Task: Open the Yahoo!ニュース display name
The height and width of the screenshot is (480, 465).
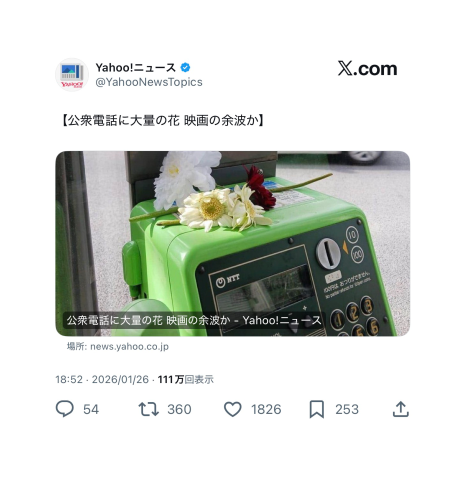Action: (136, 68)
